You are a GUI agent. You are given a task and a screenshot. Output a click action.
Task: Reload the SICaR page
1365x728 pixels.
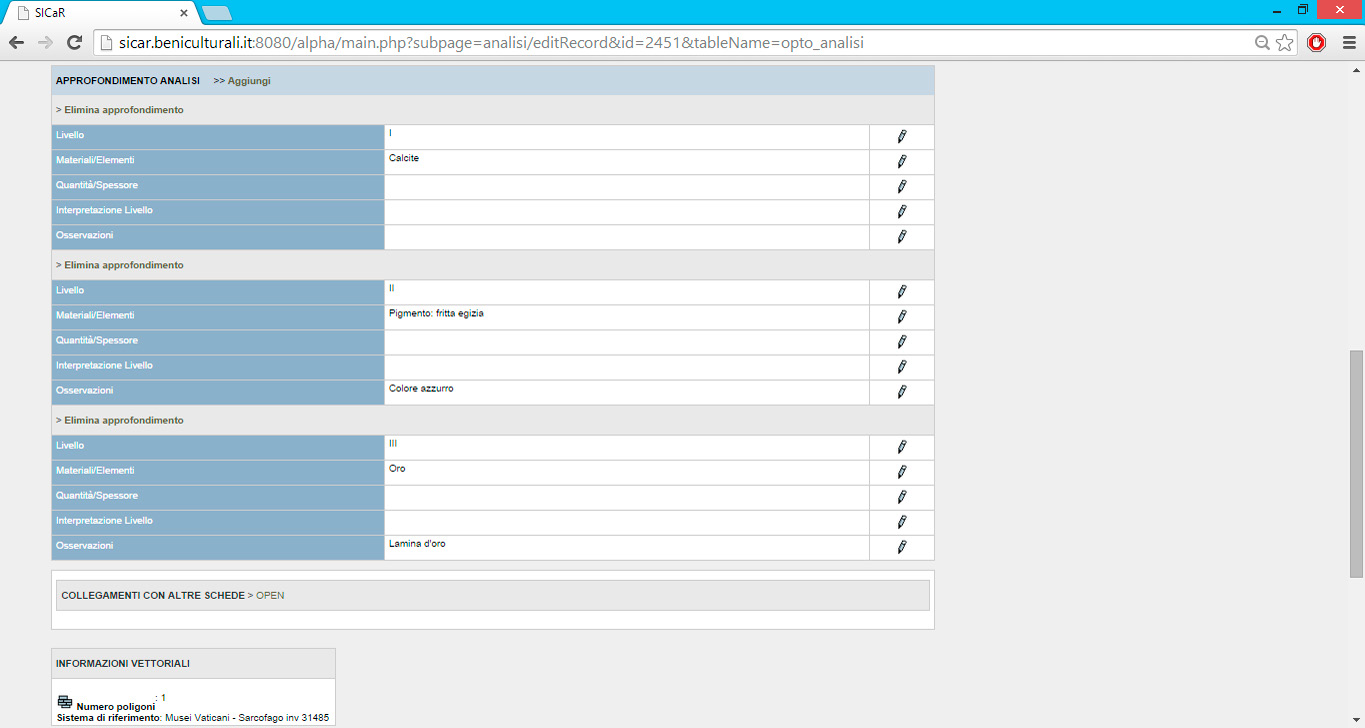[74, 43]
